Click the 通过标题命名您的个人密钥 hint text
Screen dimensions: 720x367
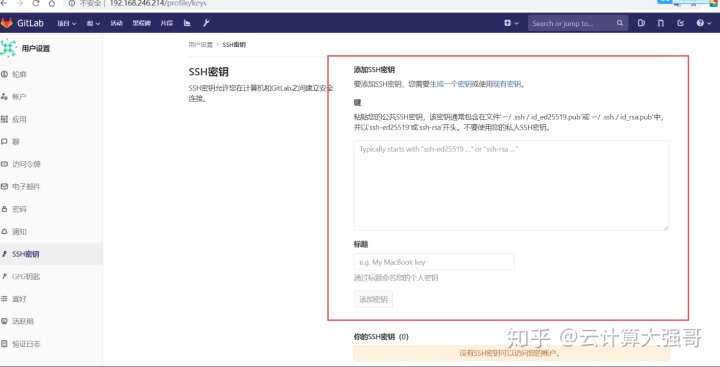click(x=396, y=278)
